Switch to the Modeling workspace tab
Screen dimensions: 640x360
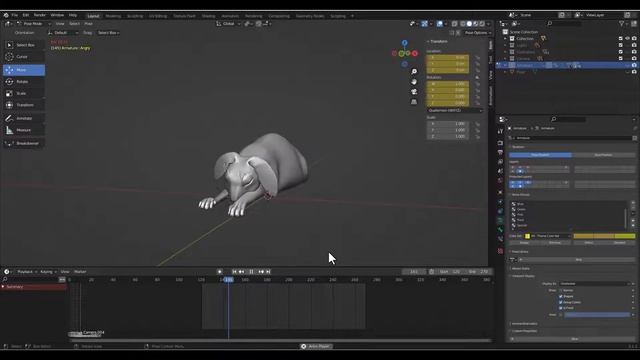point(113,16)
